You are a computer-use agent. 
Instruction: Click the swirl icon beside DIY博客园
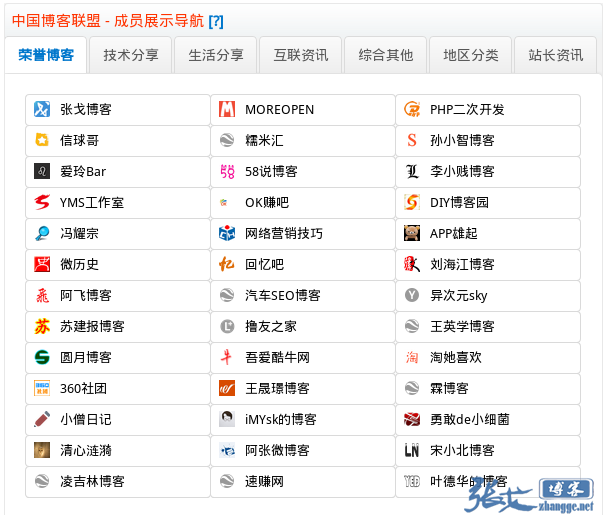point(412,202)
